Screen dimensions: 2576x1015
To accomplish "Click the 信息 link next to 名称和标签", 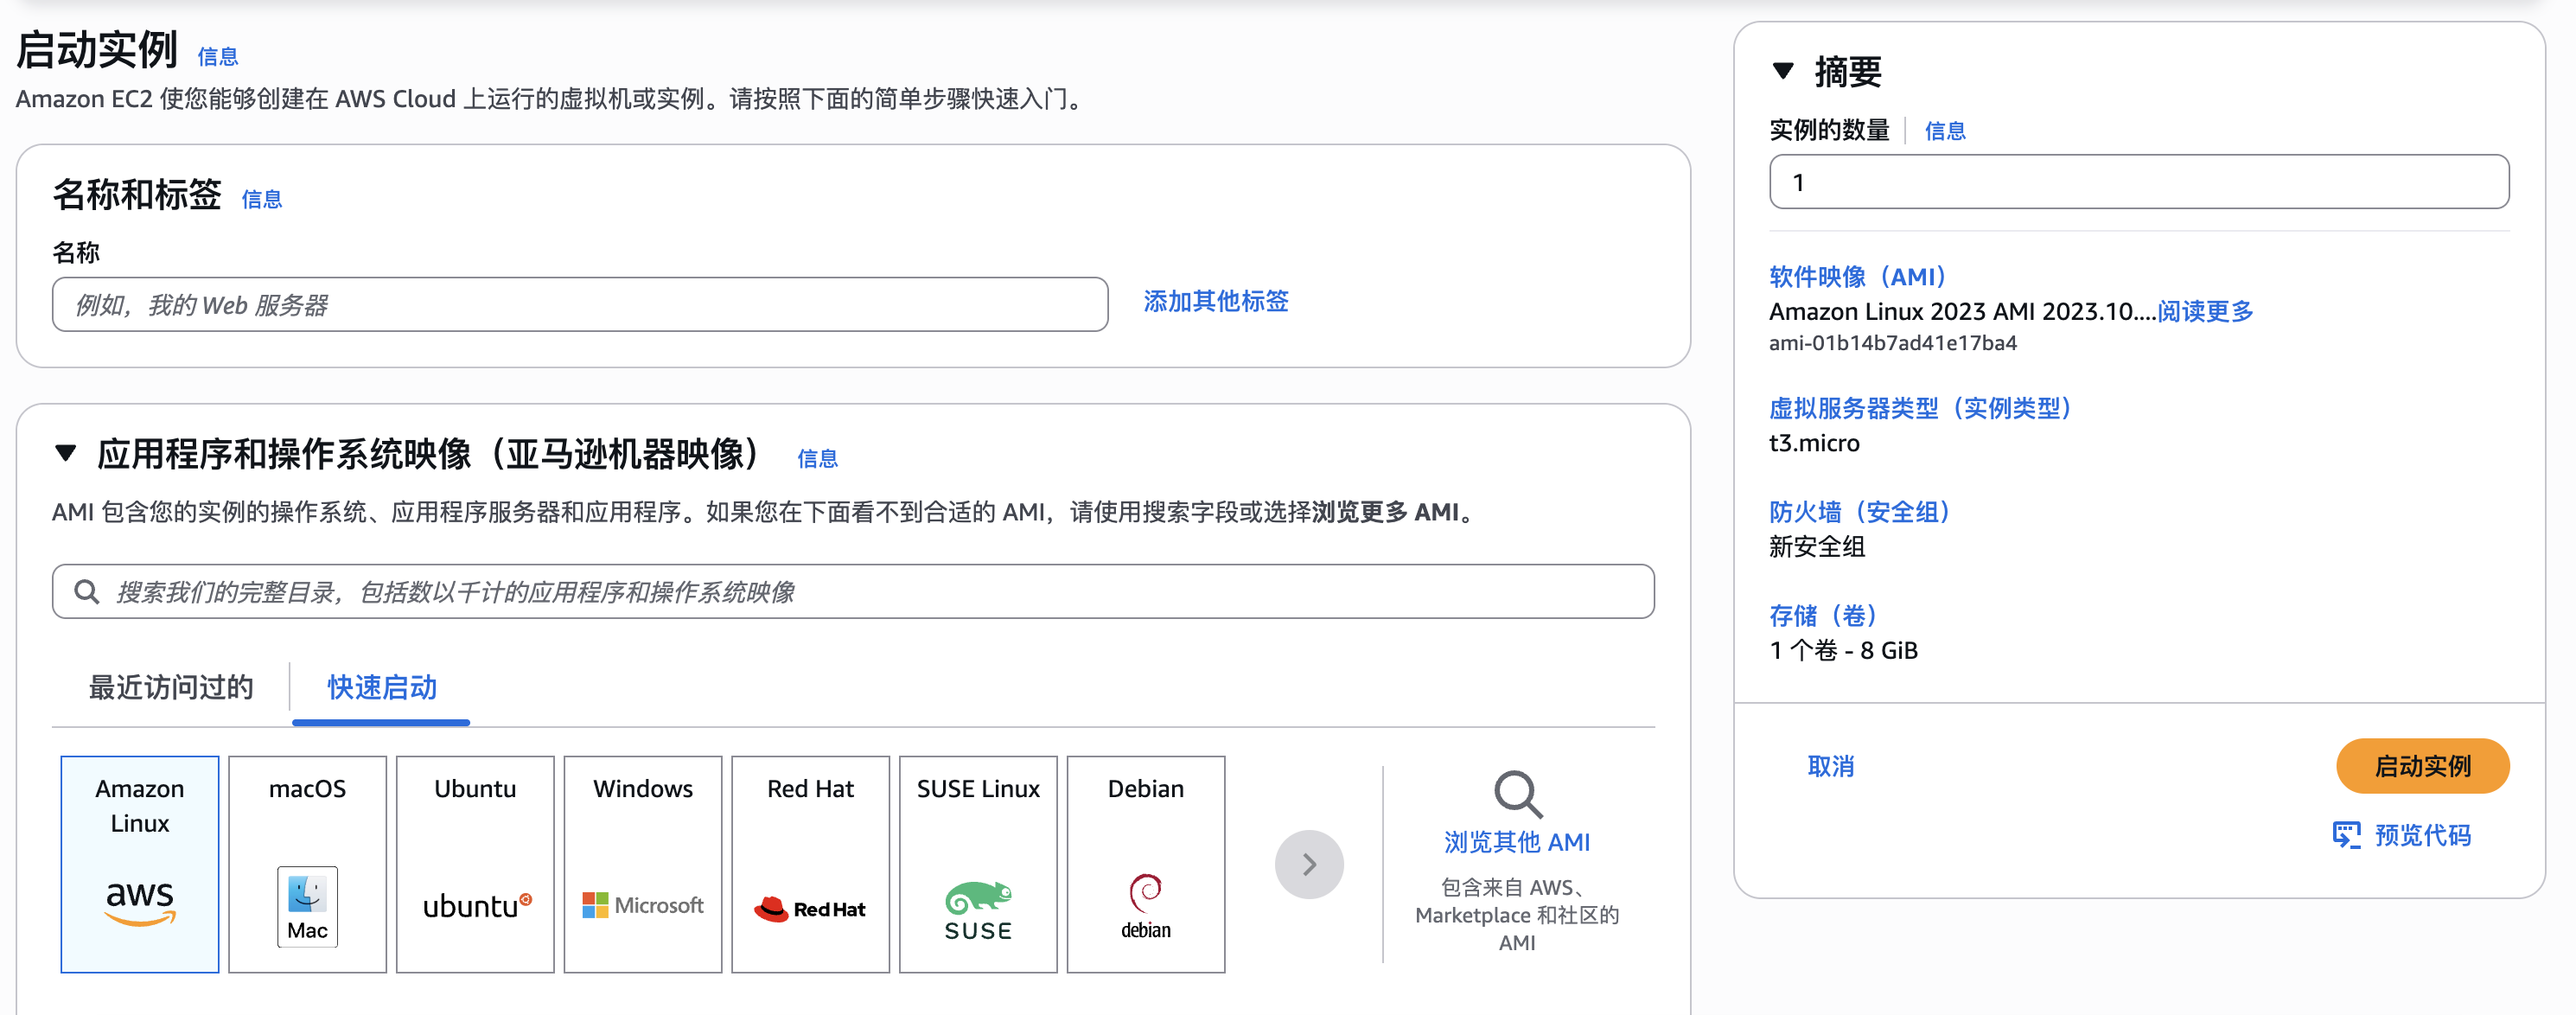I will point(261,199).
